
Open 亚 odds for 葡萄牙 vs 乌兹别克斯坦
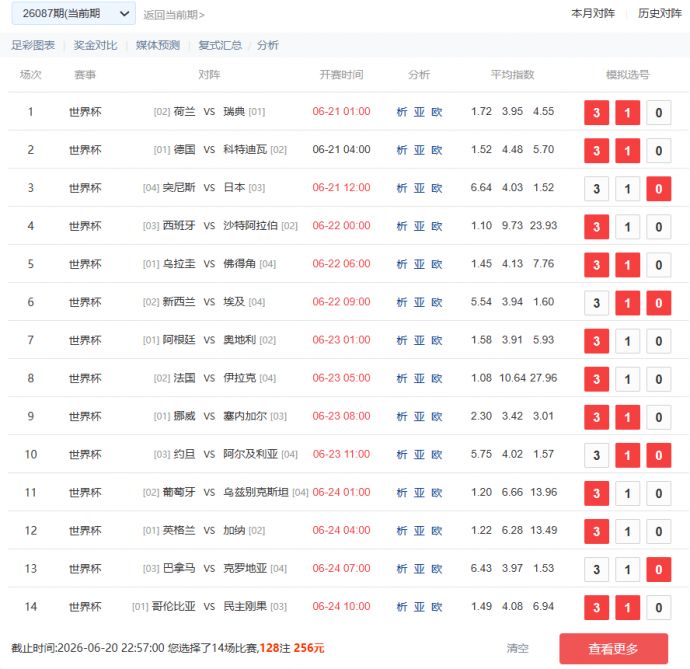click(419, 493)
